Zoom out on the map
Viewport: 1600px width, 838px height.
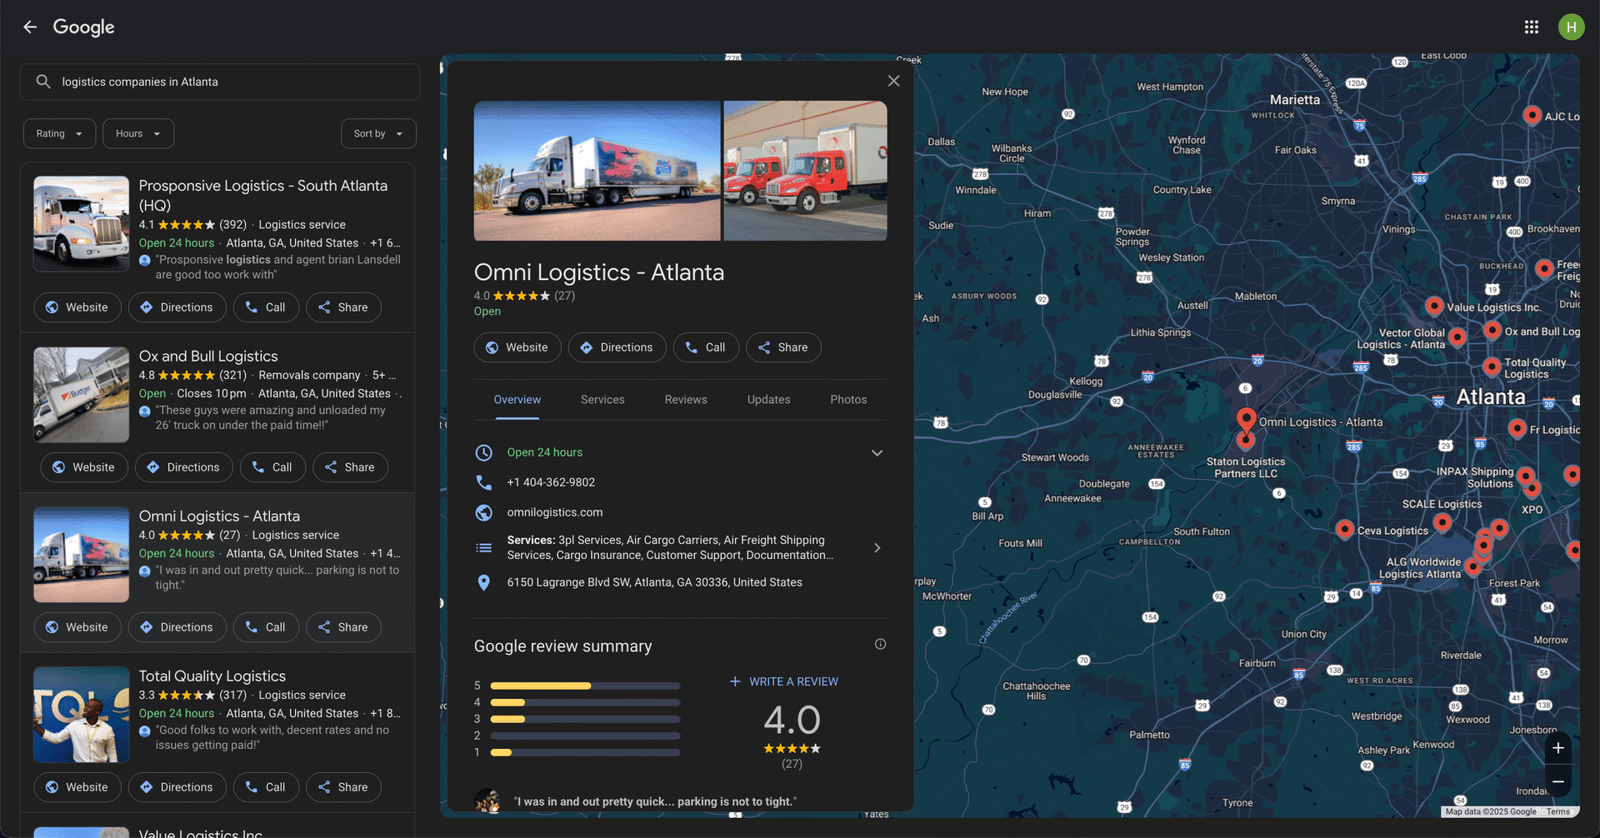(x=1558, y=781)
